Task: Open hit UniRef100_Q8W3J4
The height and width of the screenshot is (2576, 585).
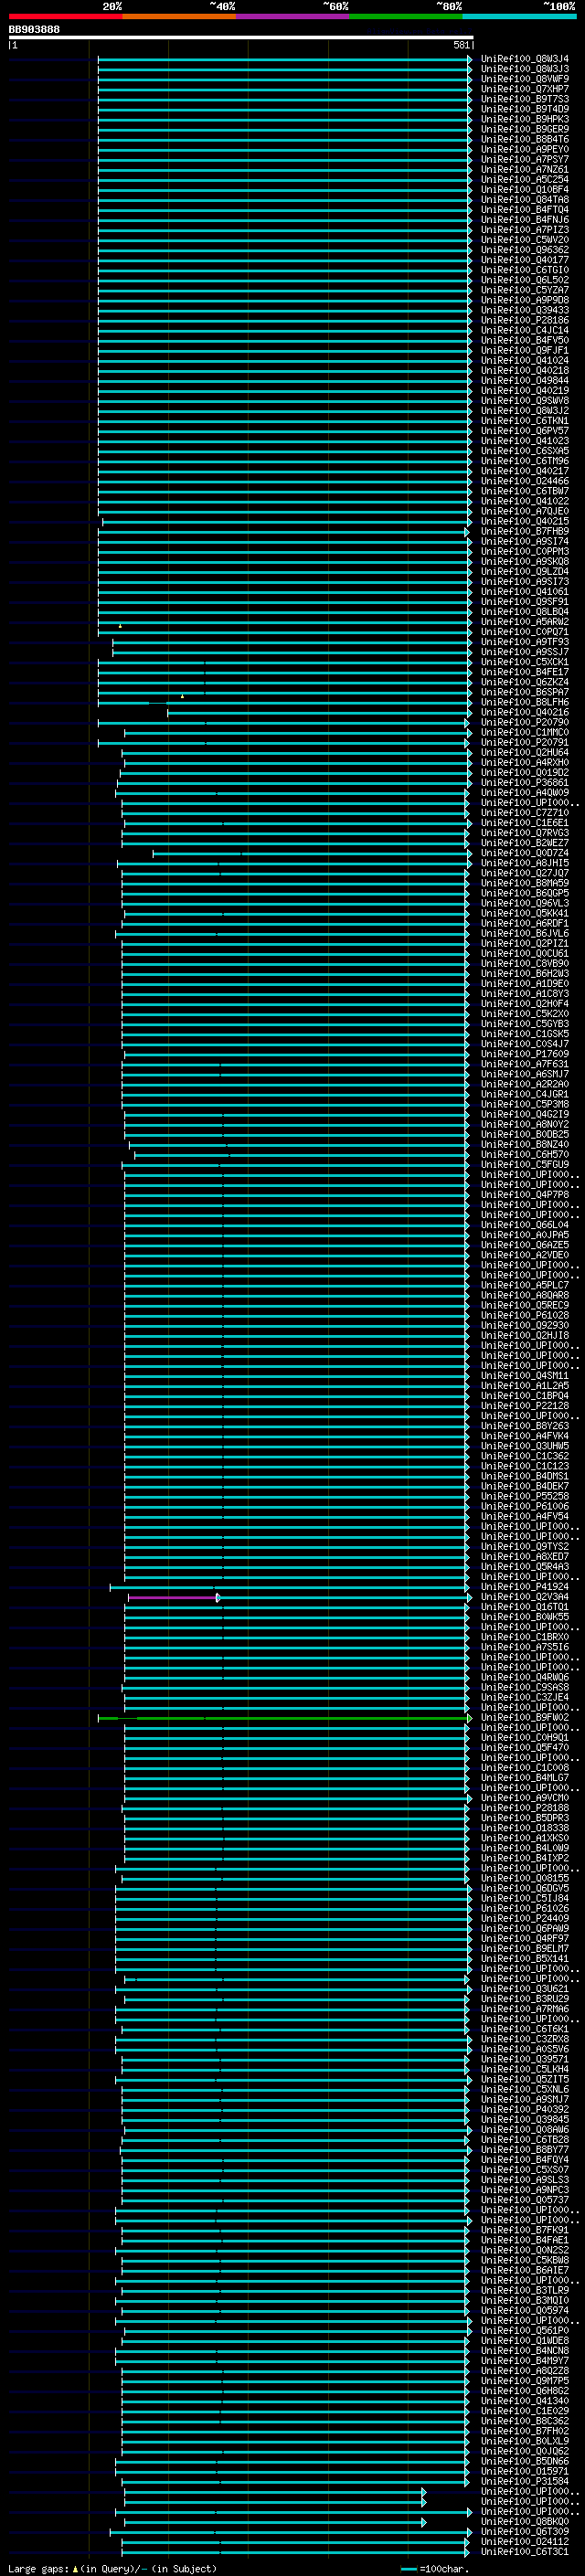Action: coord(525,59)
